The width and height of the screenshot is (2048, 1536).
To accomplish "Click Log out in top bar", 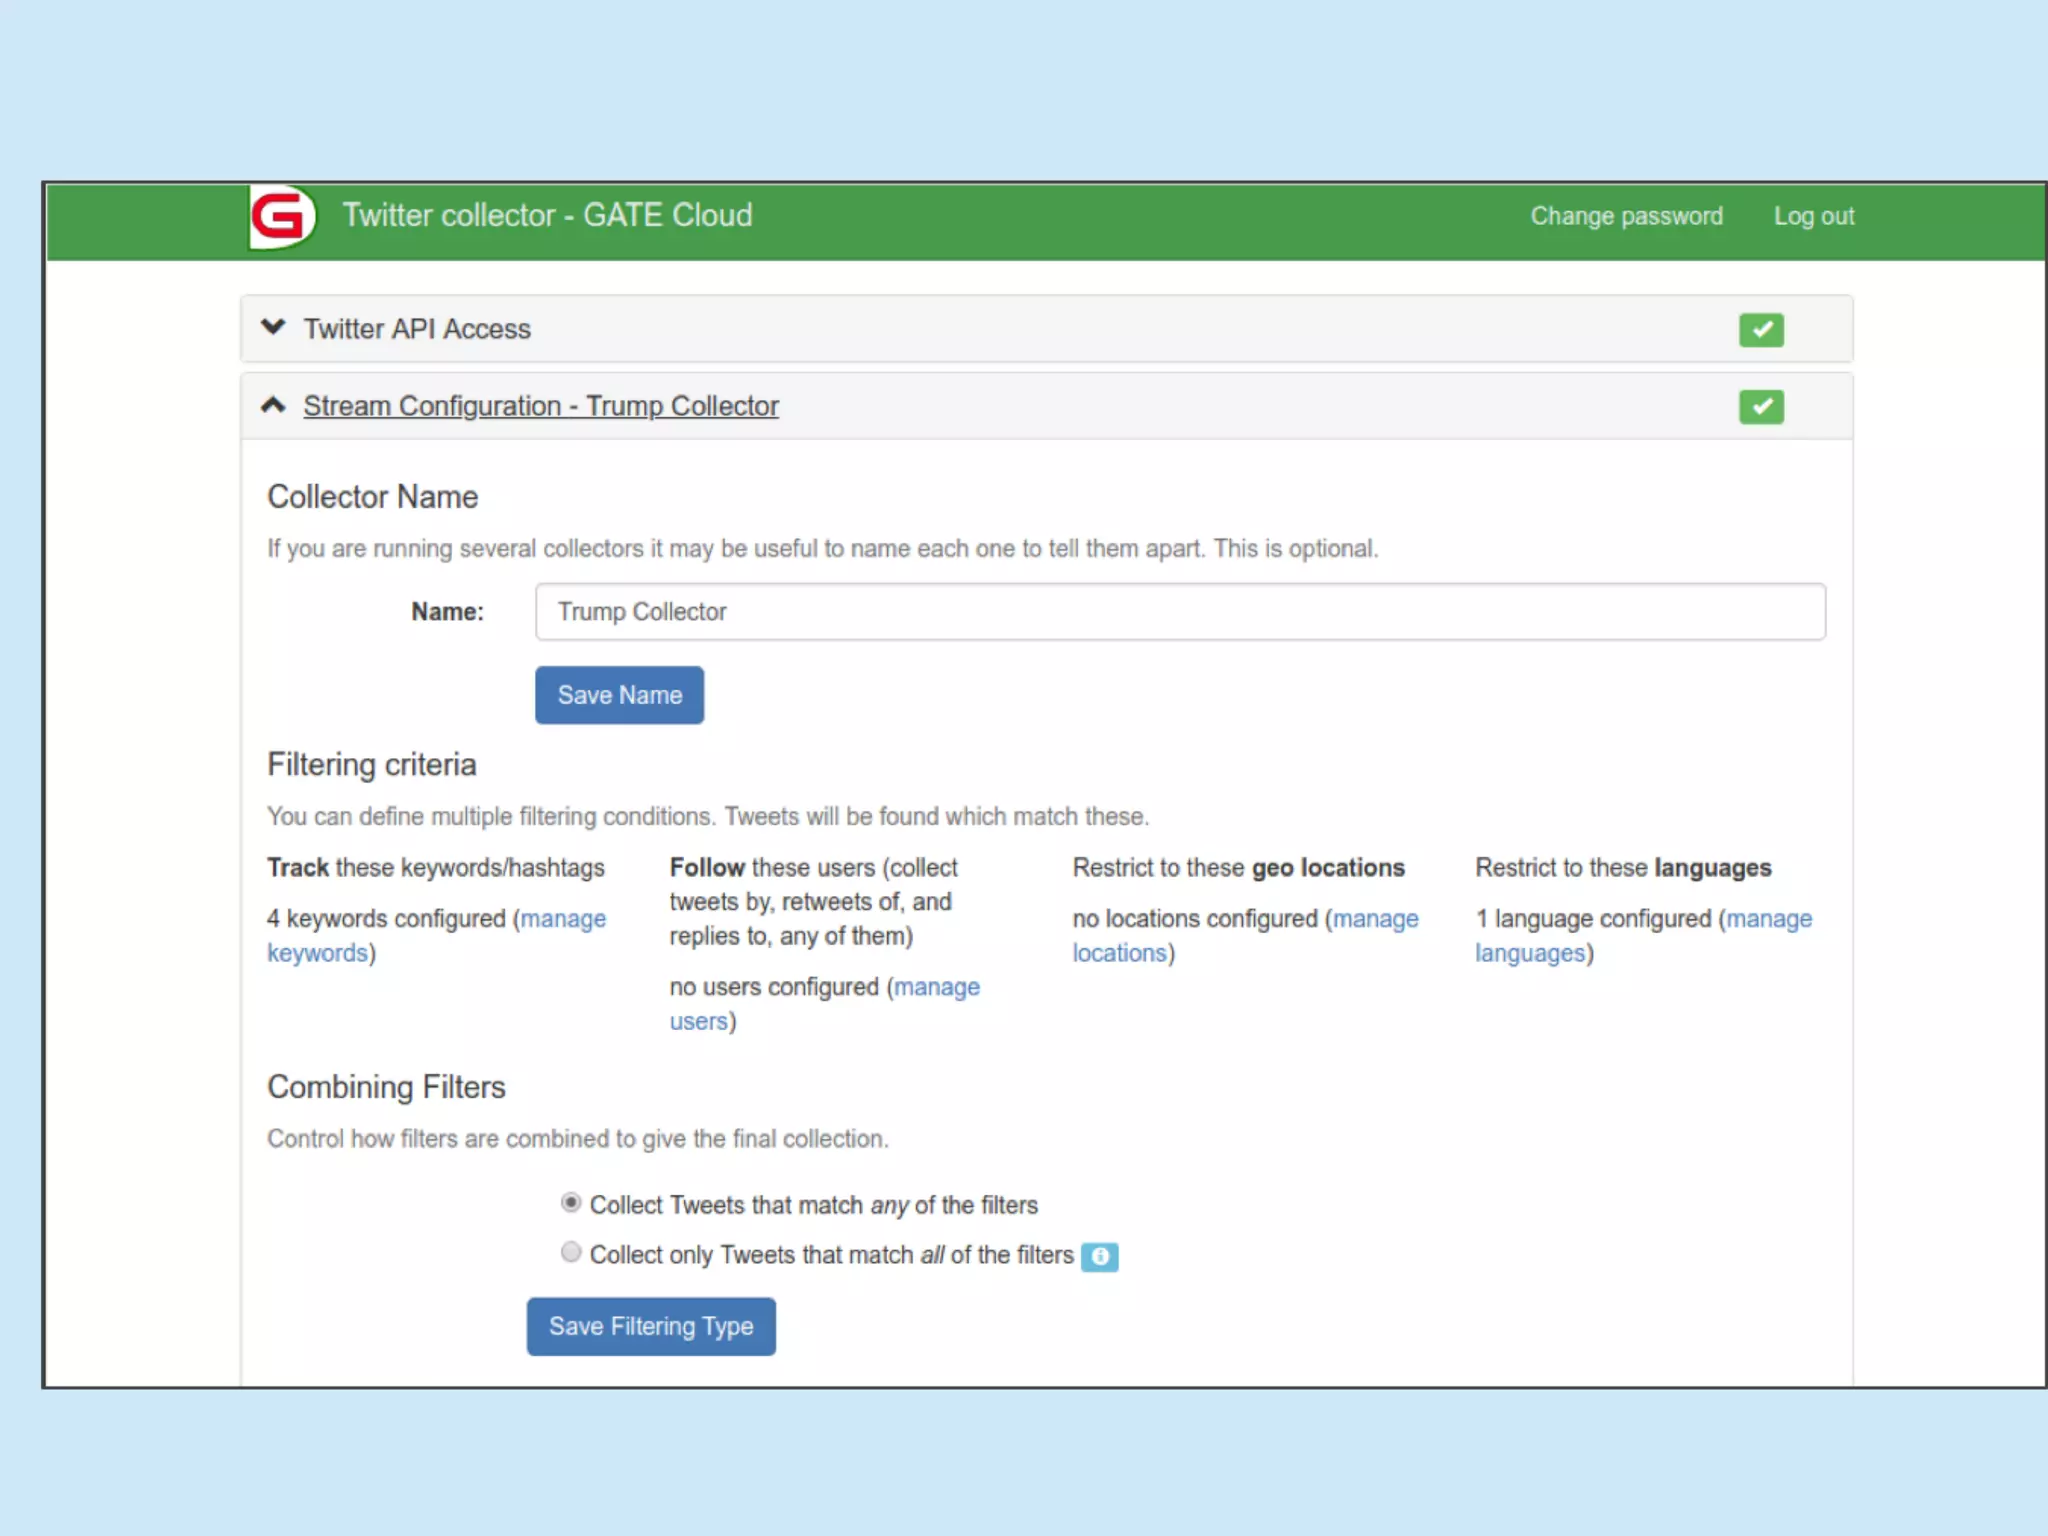I will [x=1813, y=216].
